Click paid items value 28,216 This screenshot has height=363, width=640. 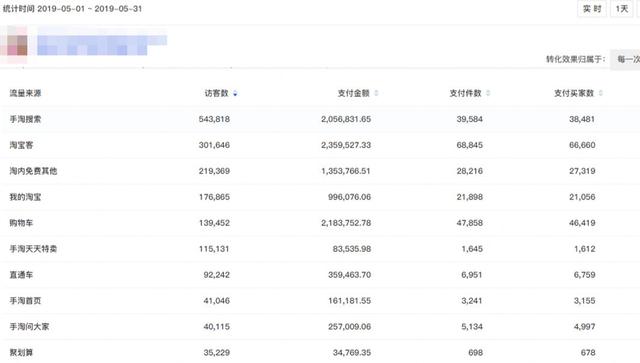pyautogui.click(x=470, y=171)
